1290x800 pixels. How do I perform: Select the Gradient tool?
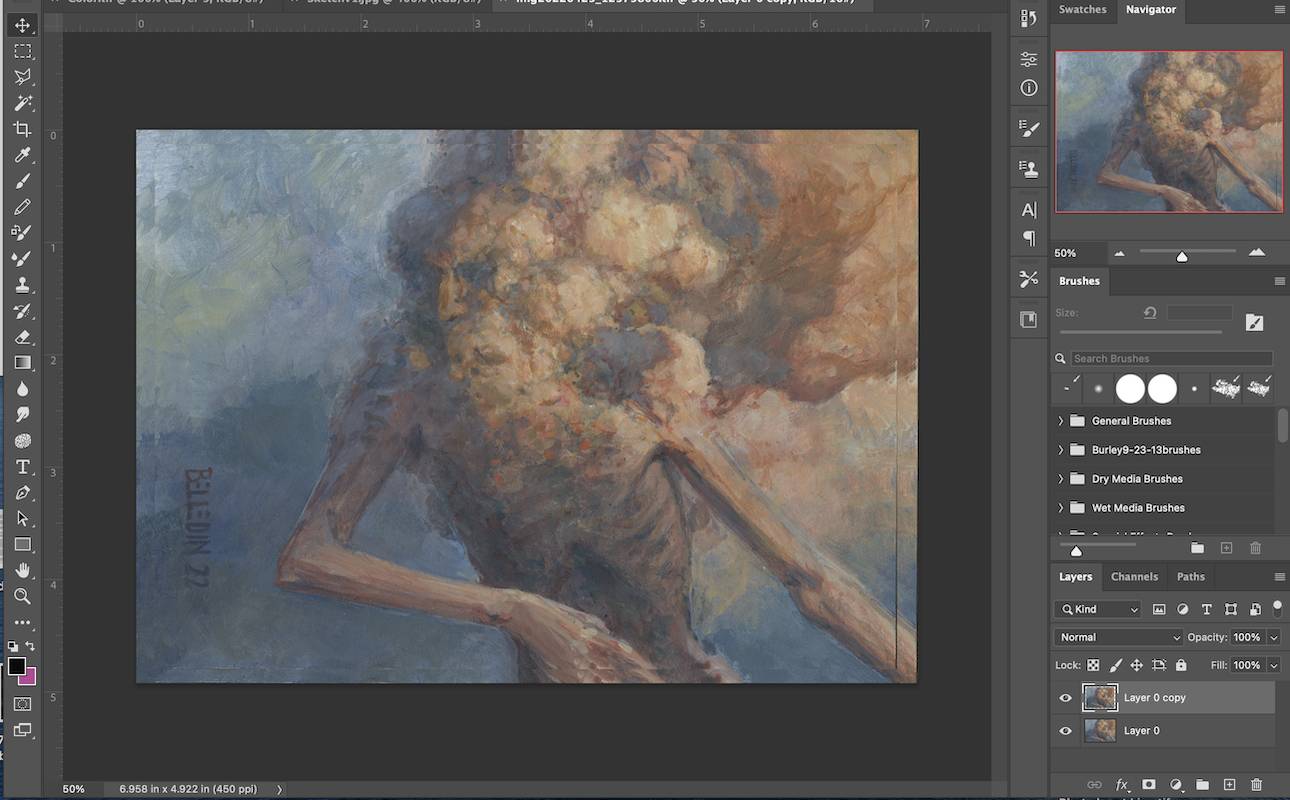(22, 363)
